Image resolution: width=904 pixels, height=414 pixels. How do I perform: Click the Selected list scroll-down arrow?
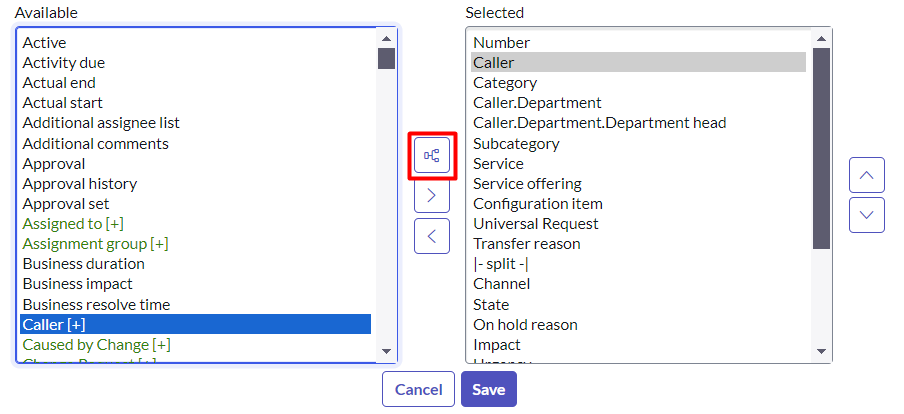pos(821,351)
